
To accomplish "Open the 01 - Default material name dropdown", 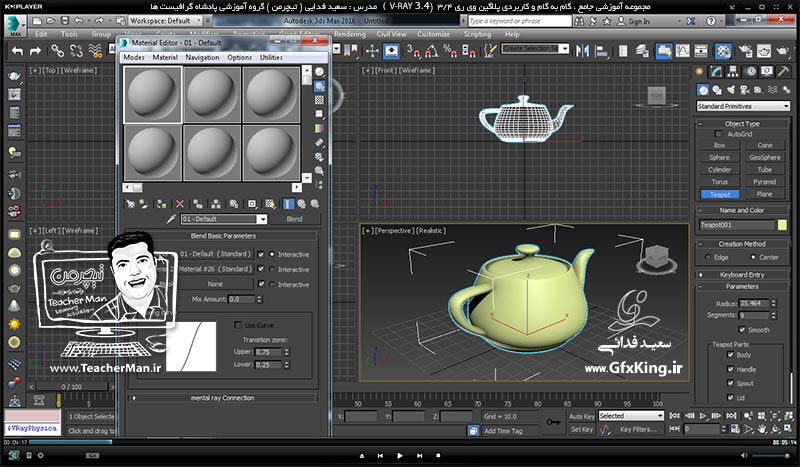I will [224, 219].
